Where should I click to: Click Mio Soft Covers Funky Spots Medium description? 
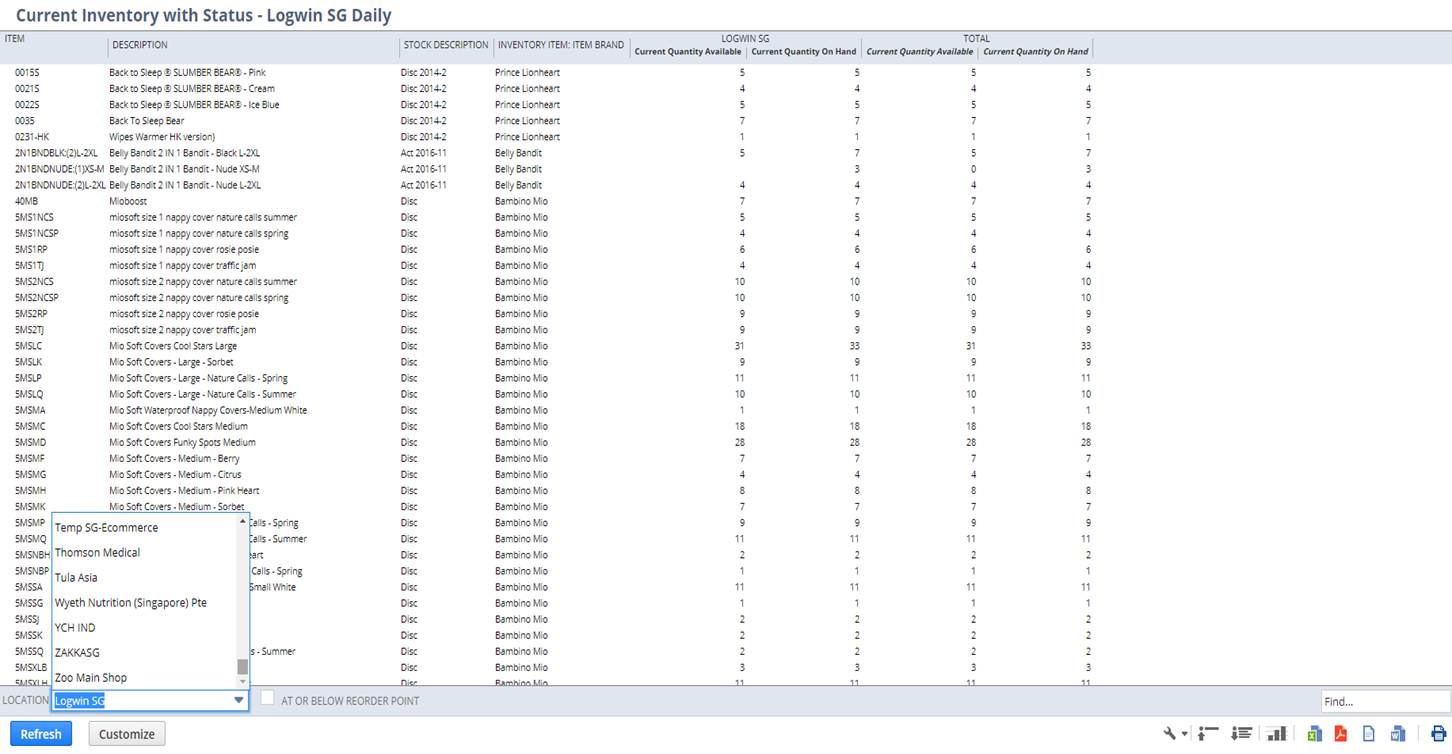coord(183,442)
